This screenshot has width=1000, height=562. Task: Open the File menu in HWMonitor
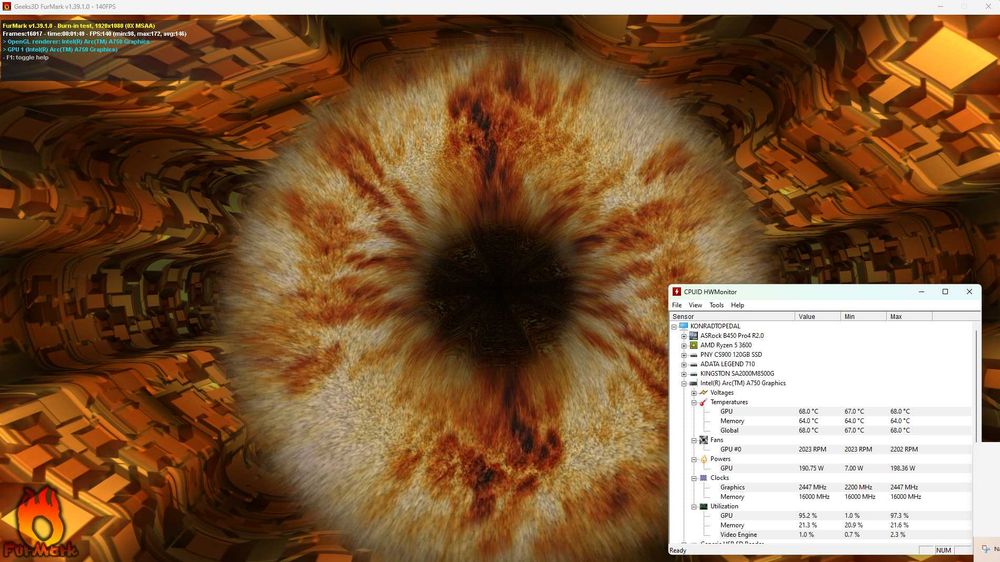point(677,305)
